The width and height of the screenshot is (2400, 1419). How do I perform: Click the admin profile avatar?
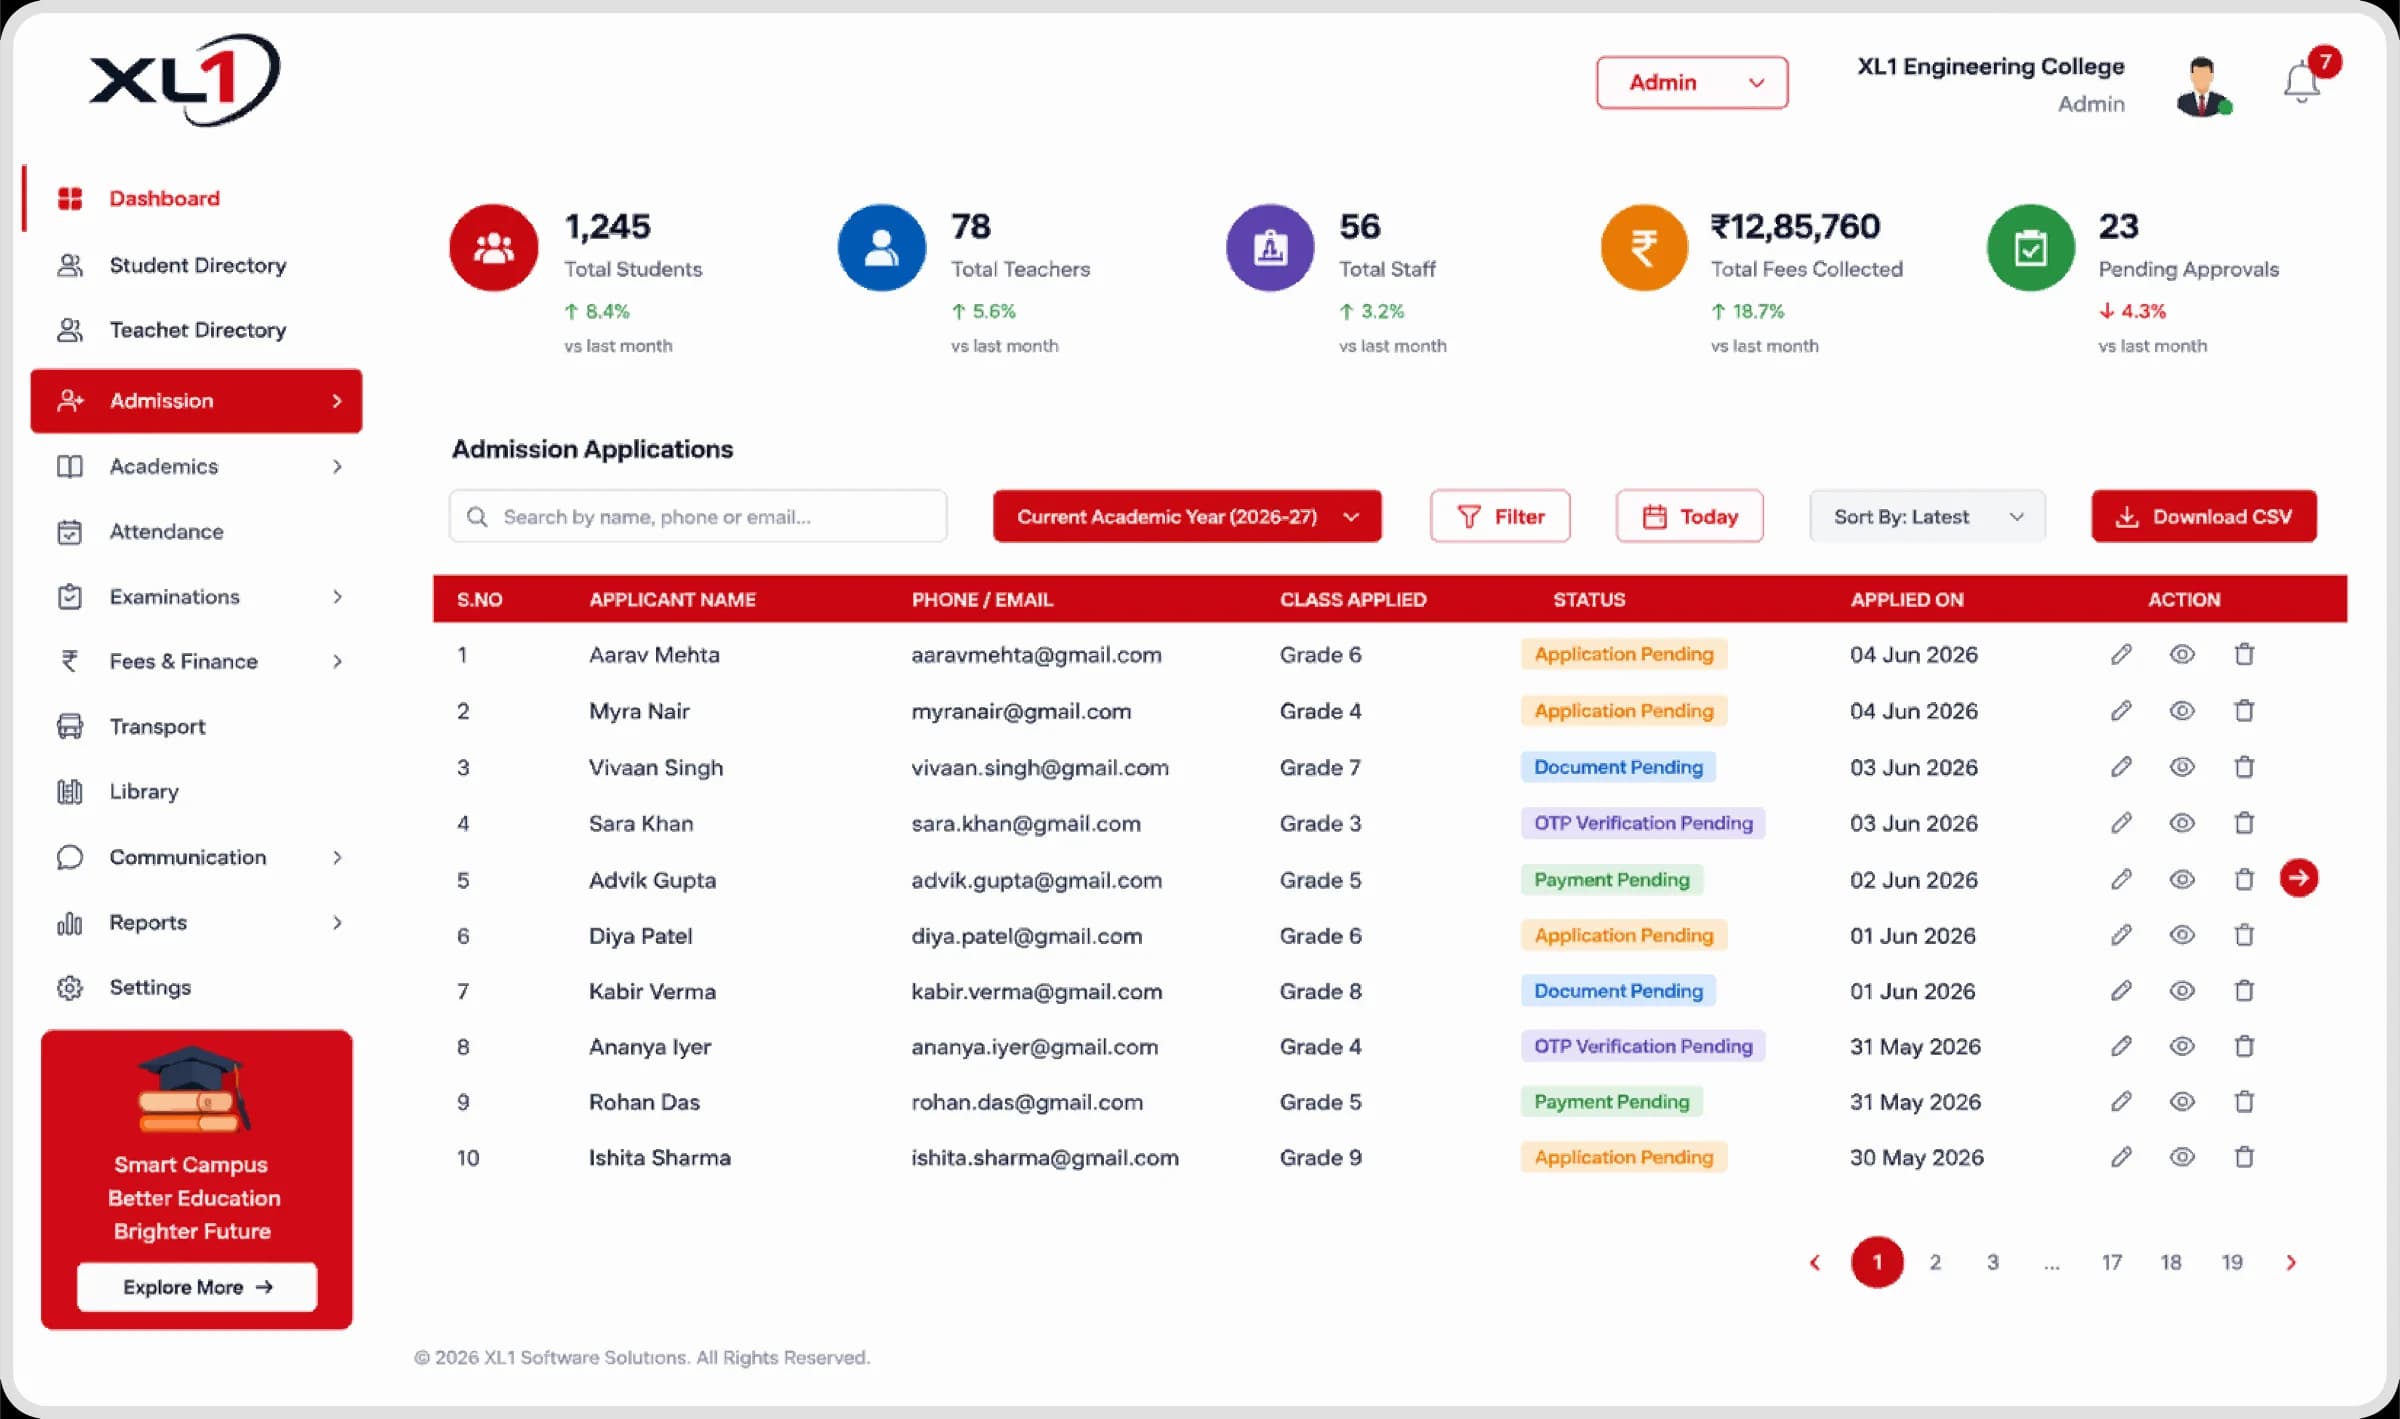[x=2201, y=87]
